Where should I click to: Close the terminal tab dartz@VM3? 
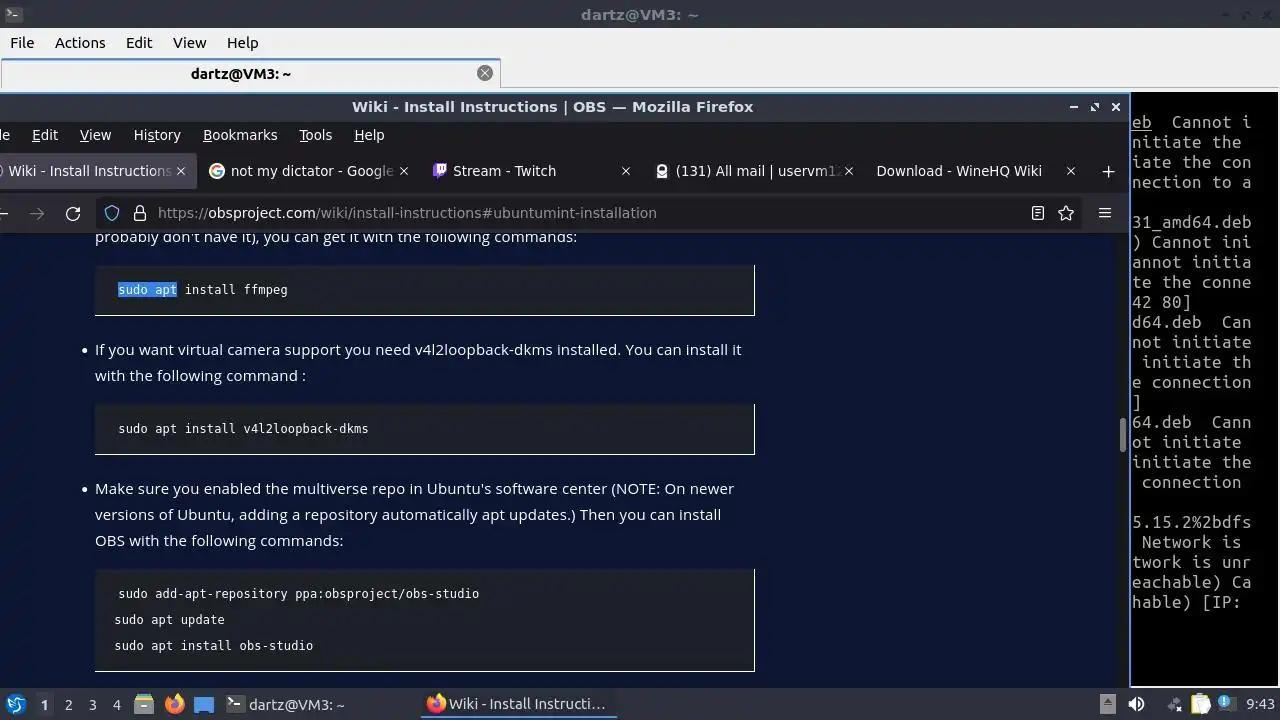485,73
